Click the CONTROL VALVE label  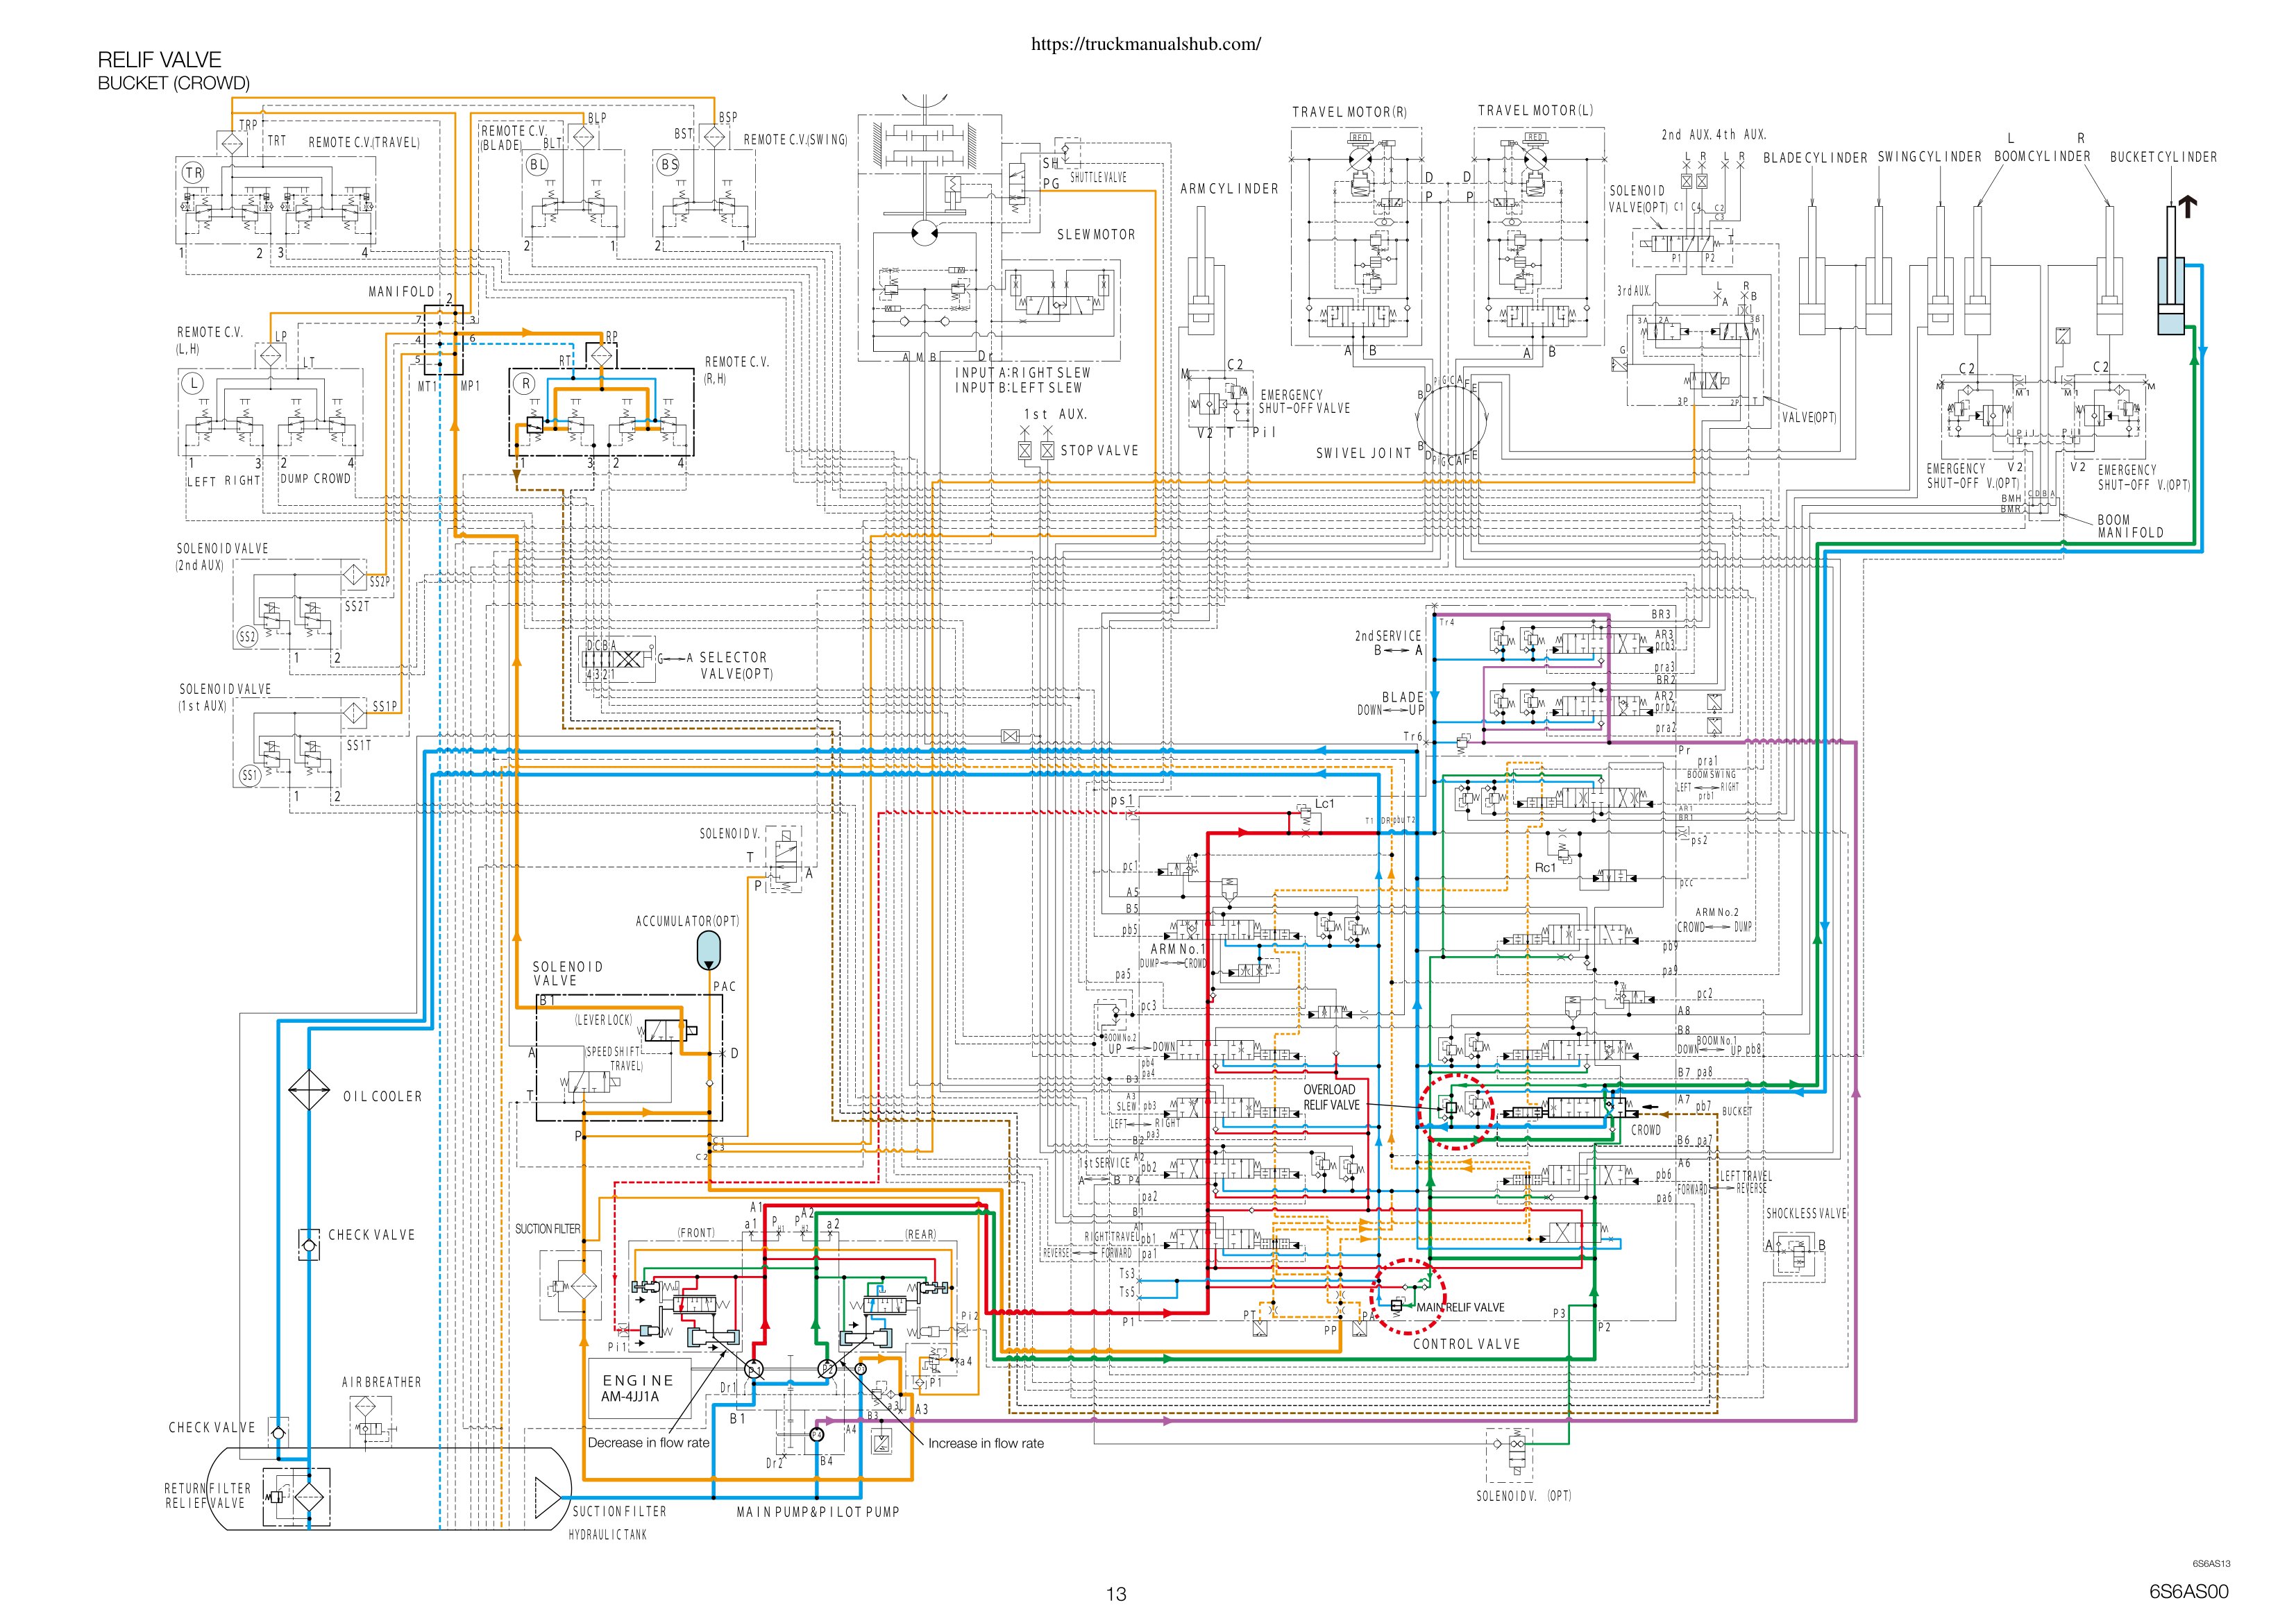(x=1467, y=1345)
